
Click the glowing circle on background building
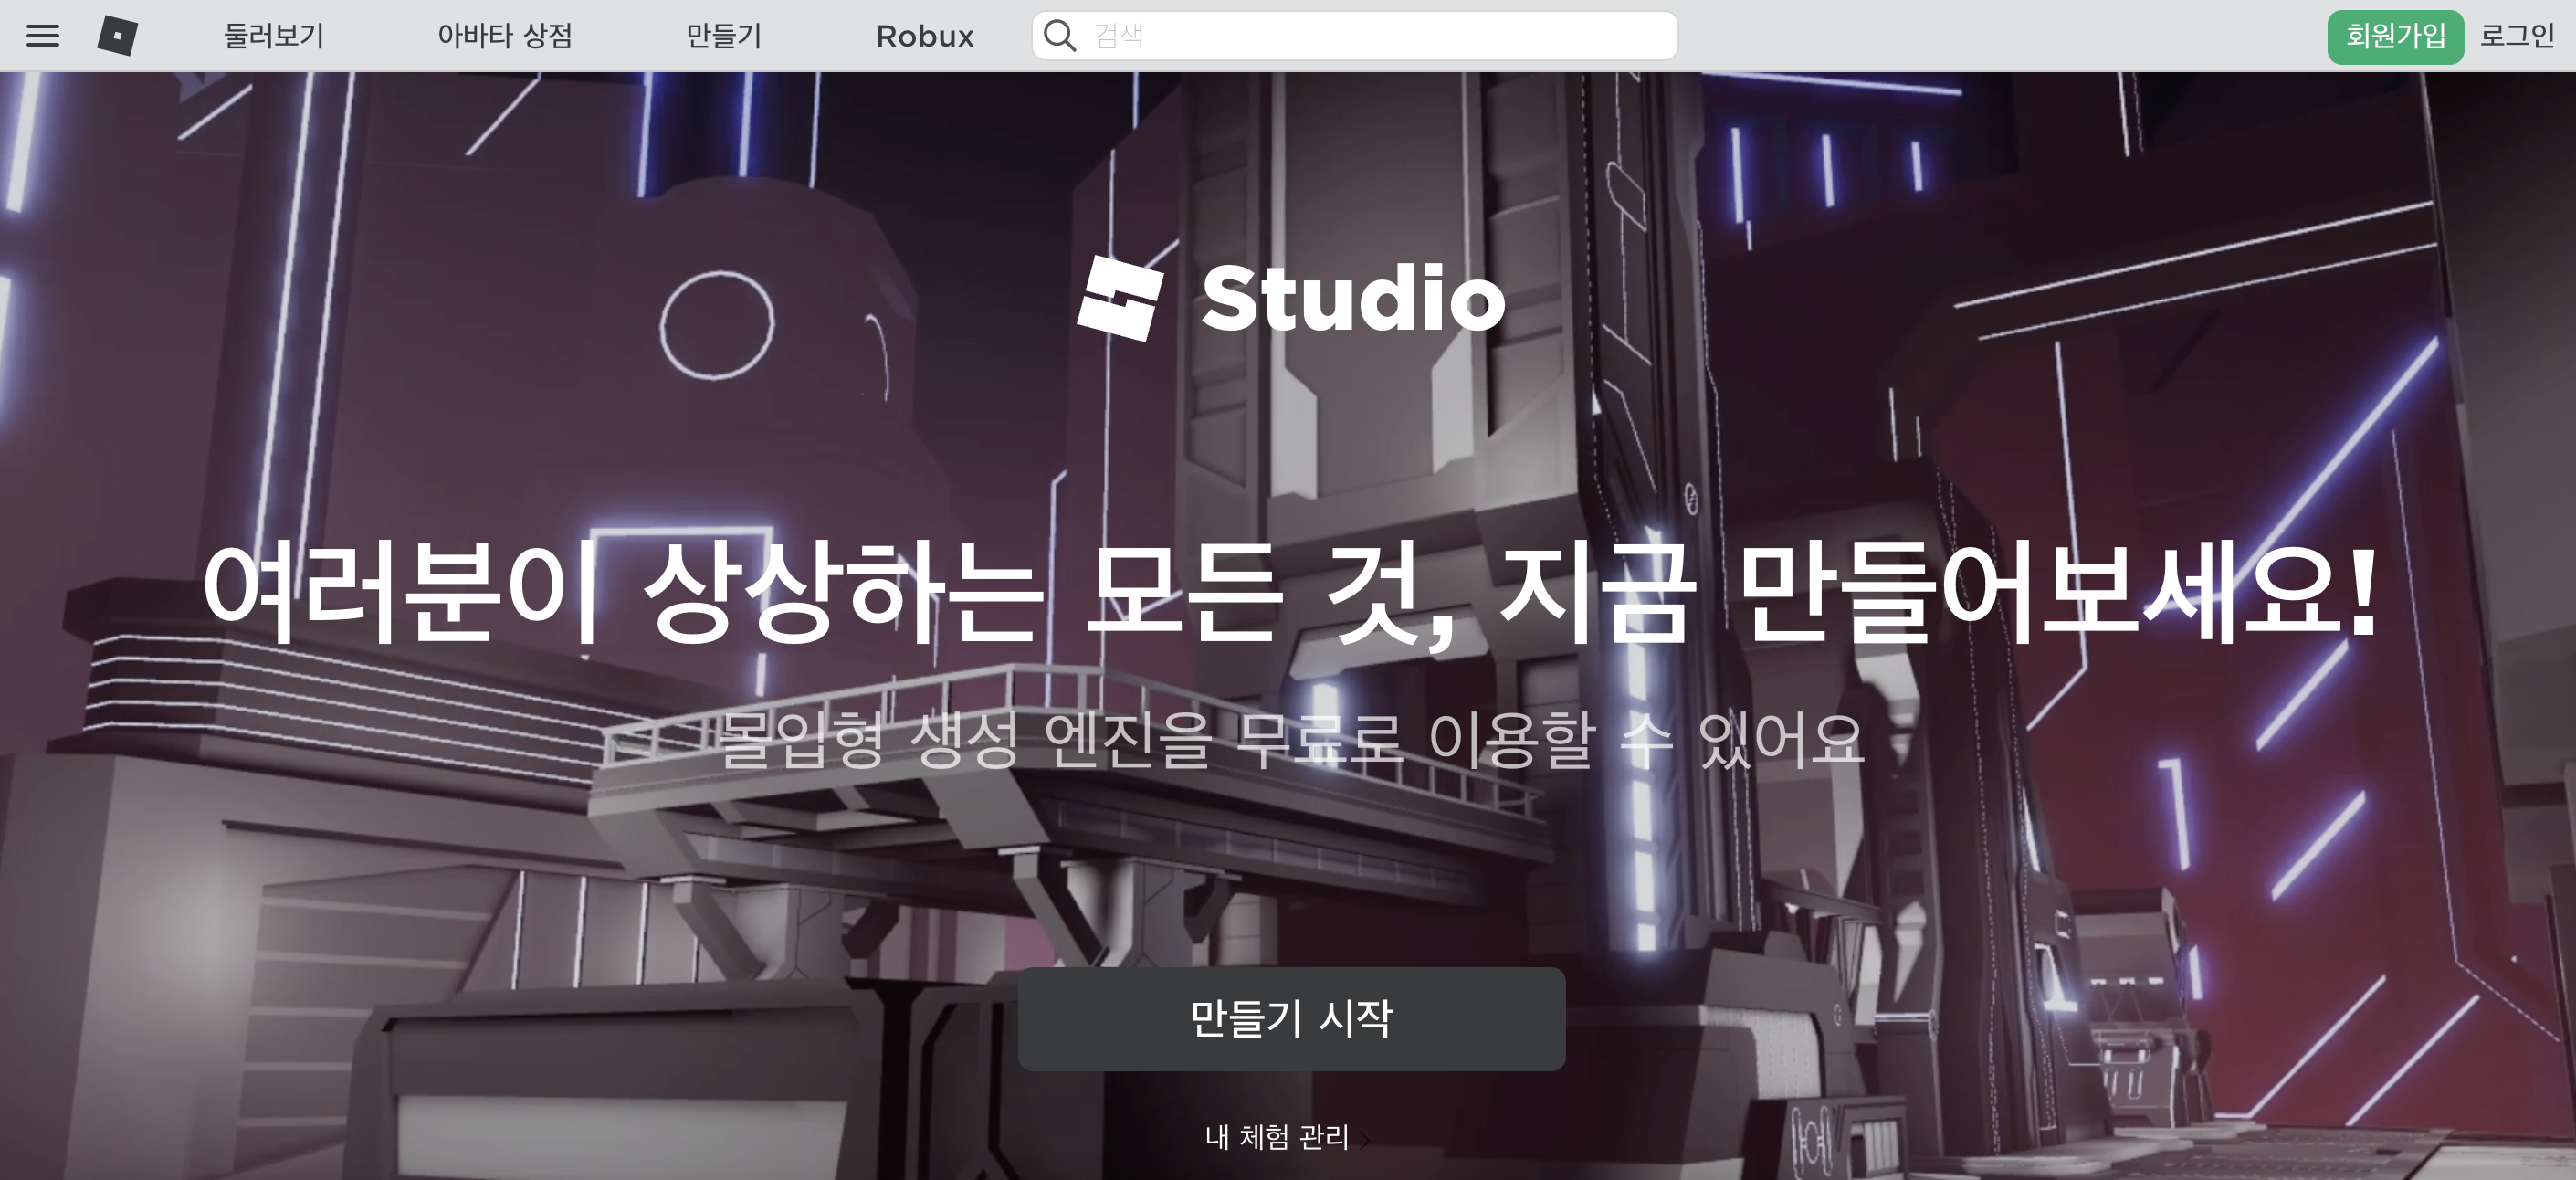pyautogui.click(x=716, y=323)
